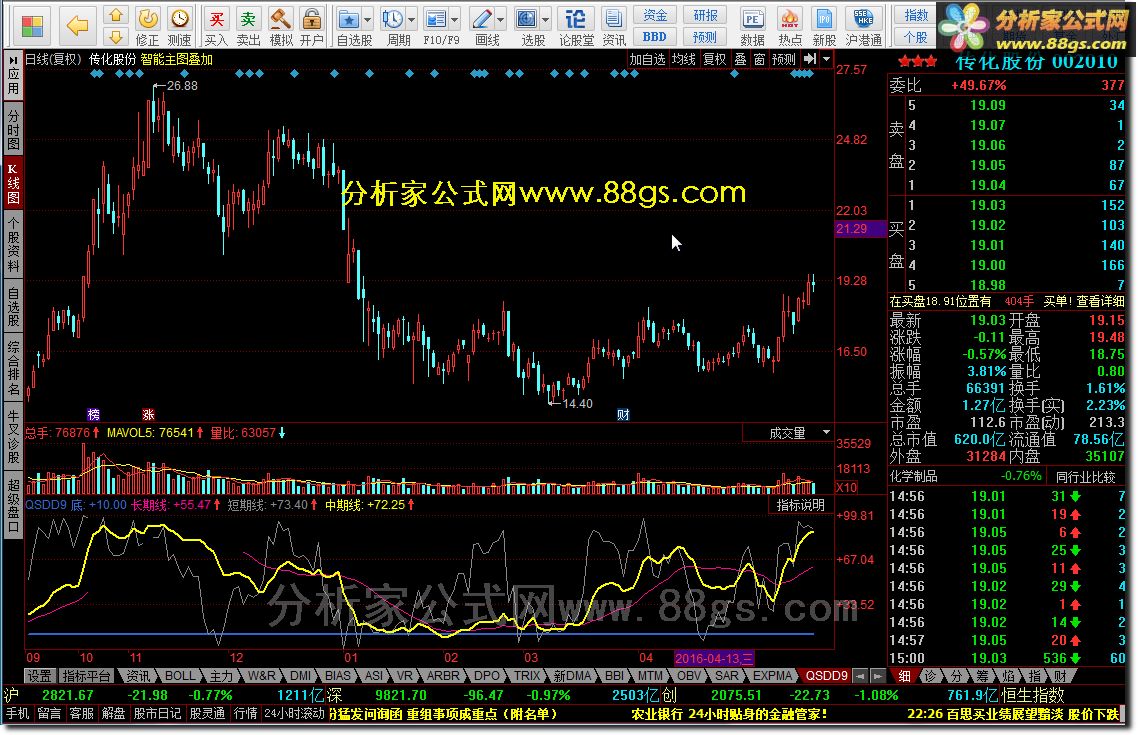Switch to the TRIX indicator tab

[527, 676]
